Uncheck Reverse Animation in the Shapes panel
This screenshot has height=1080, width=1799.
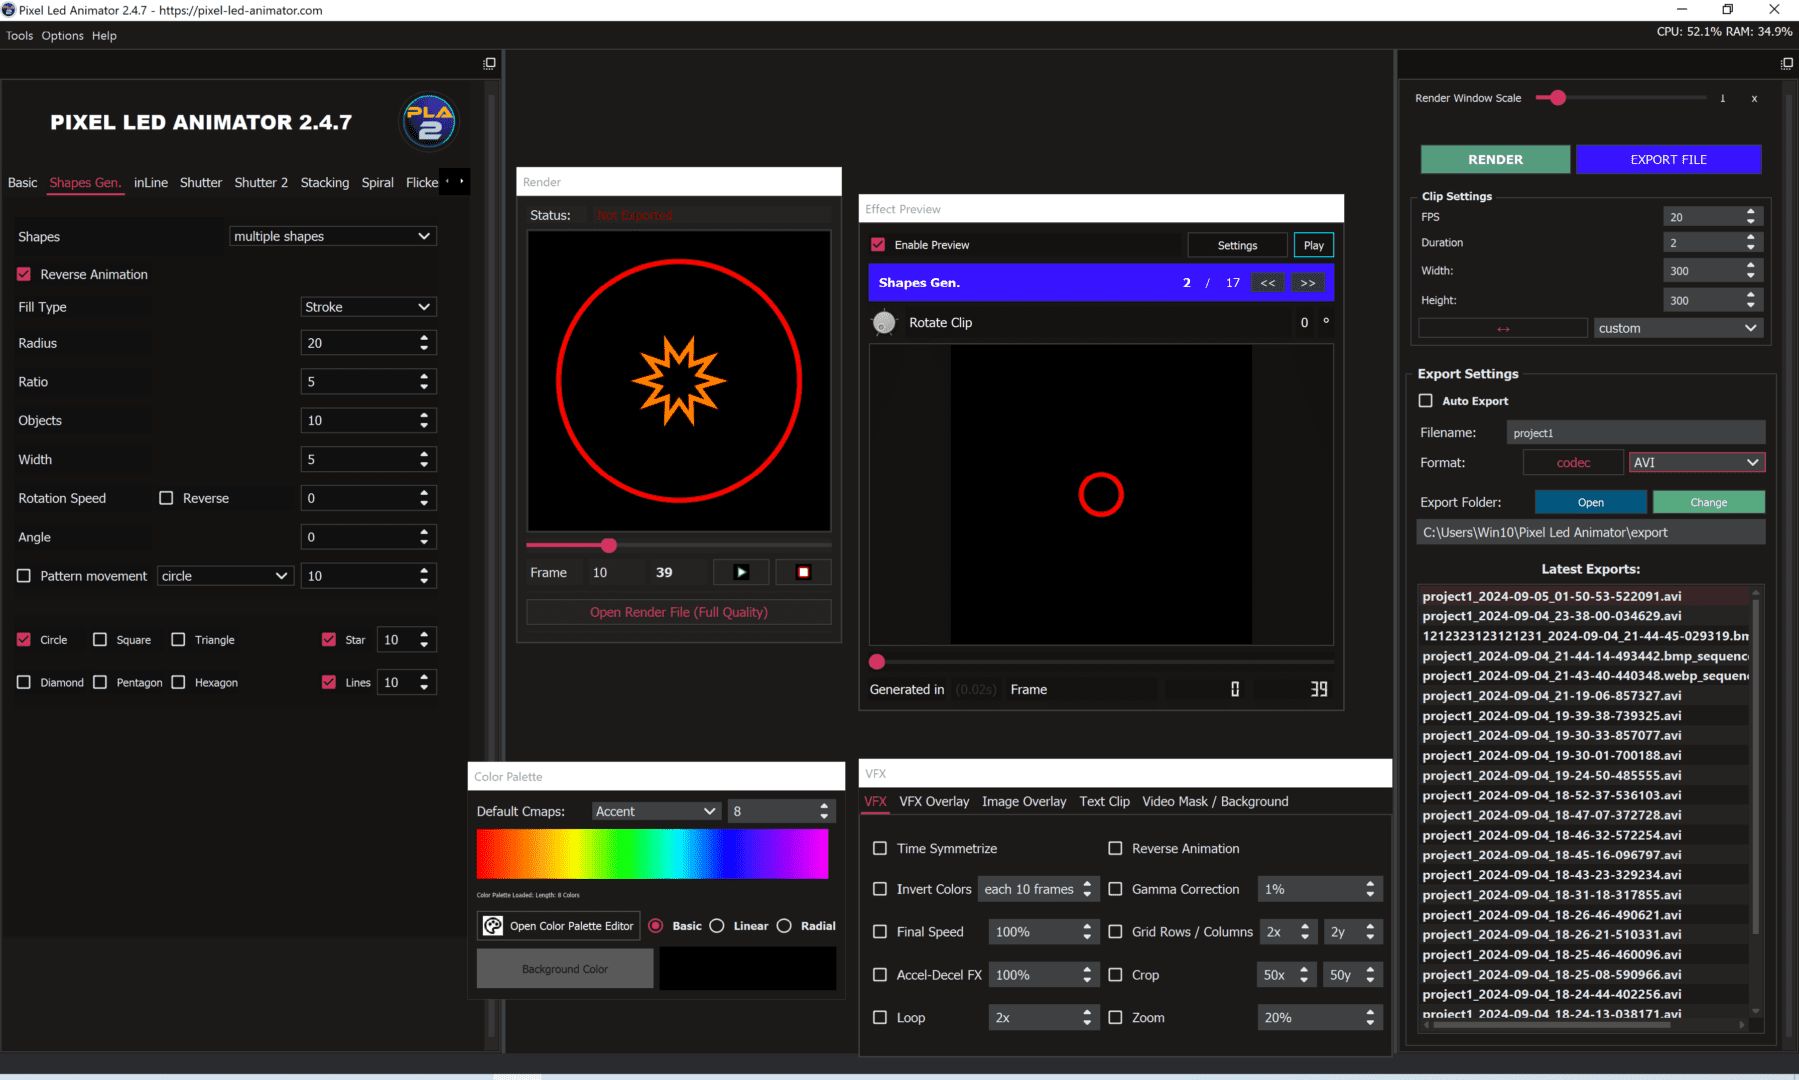pos(24,274)
